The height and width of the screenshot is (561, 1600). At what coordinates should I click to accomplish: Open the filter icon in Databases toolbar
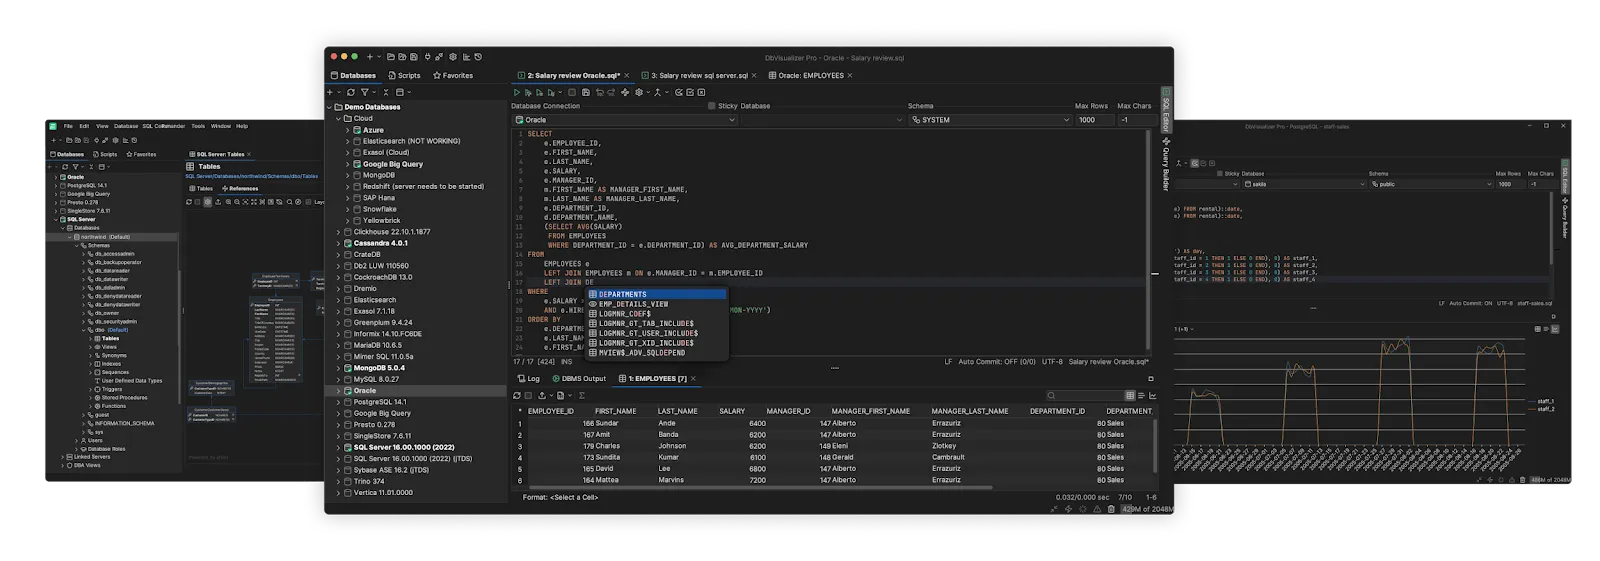[365, 92]
